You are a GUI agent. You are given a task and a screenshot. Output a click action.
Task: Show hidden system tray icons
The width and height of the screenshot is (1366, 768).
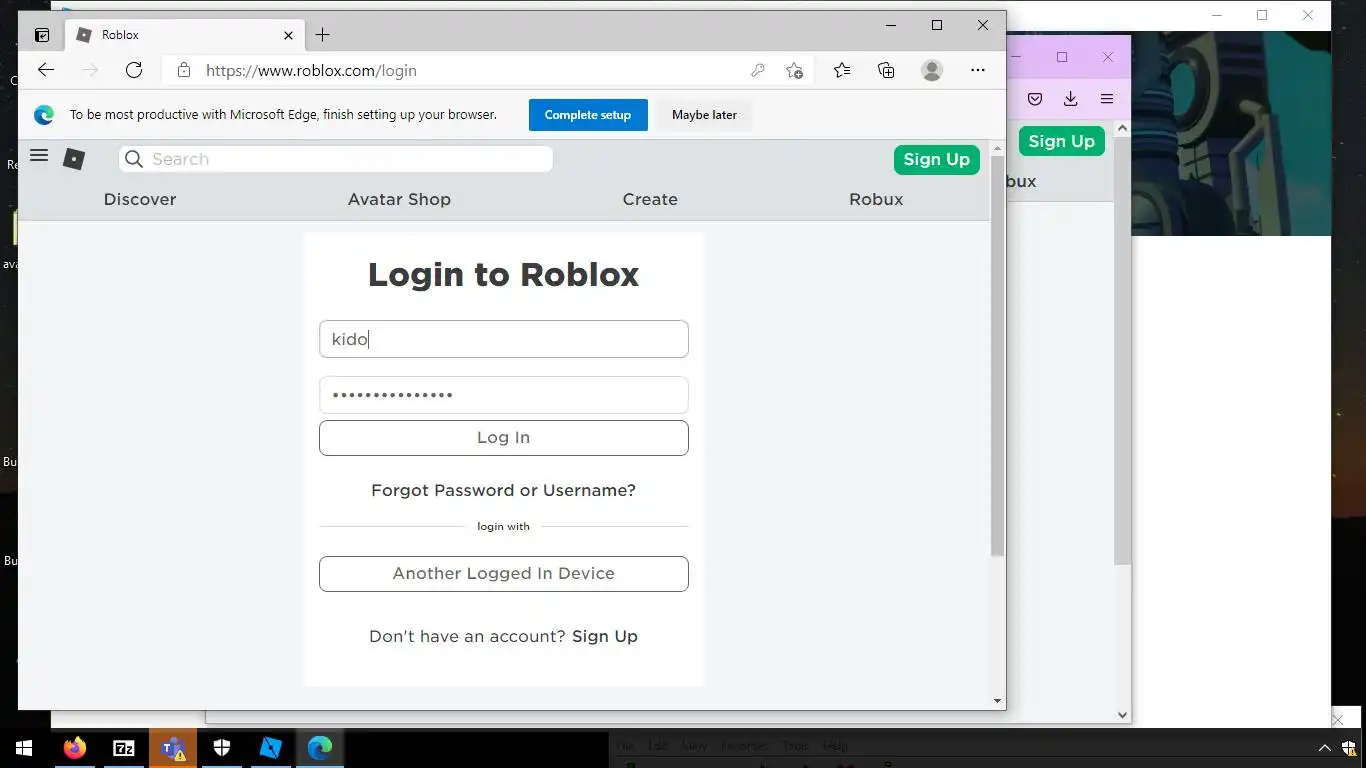click(1325, 748)
